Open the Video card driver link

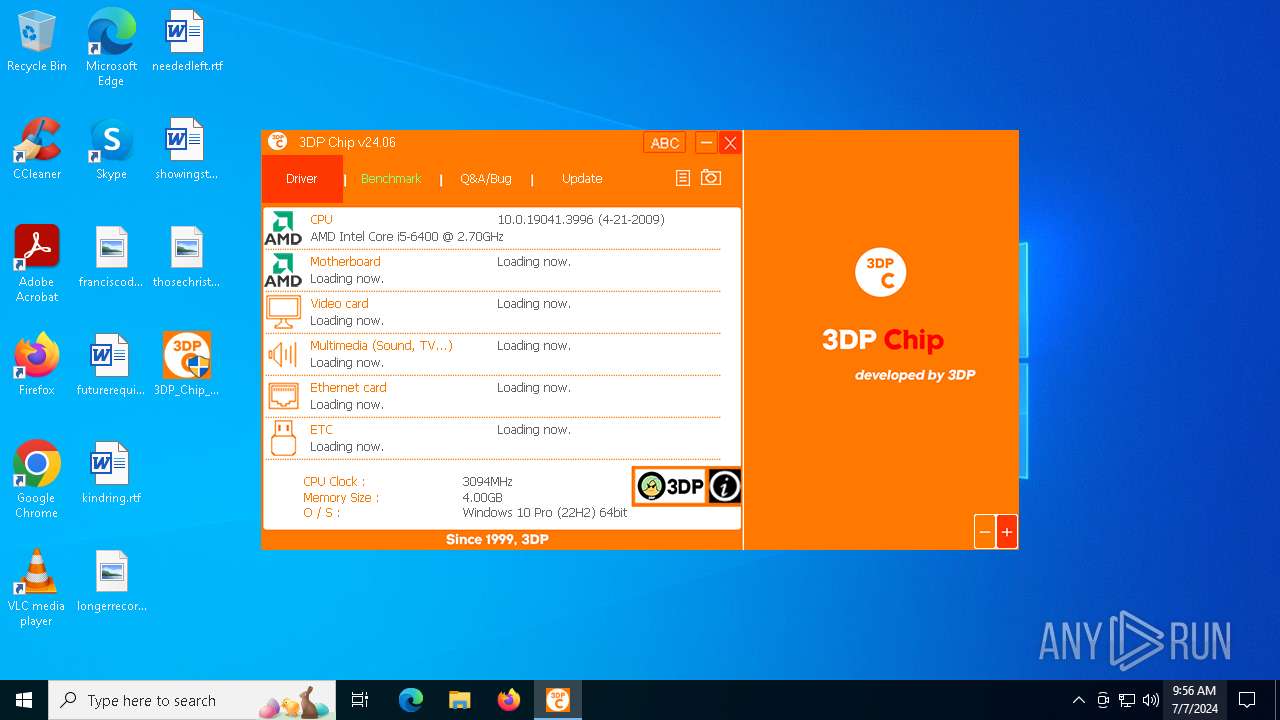339,304
